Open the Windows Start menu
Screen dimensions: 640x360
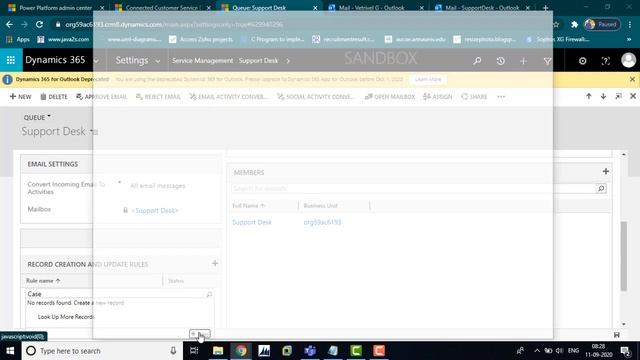click(10, 351)
